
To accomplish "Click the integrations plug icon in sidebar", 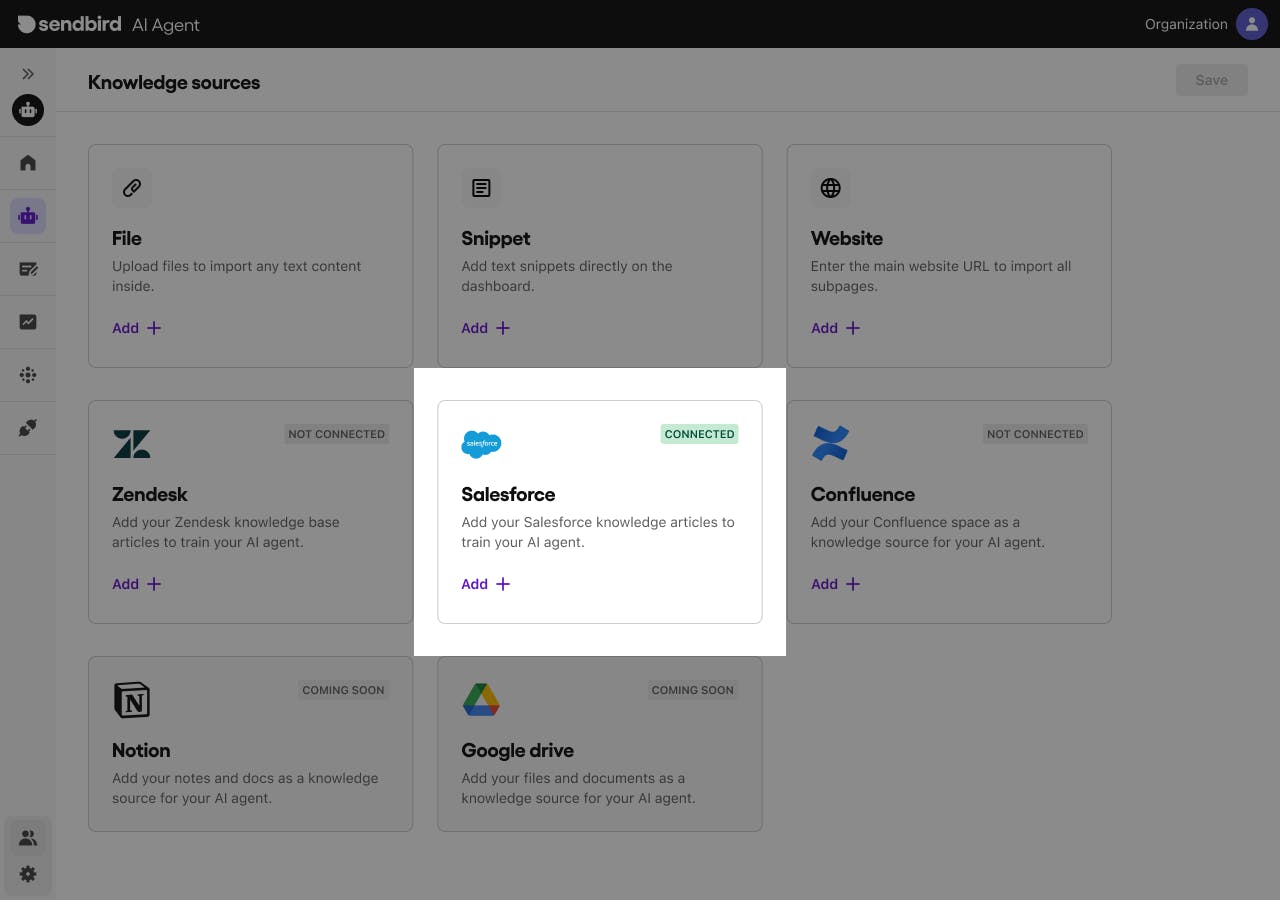I will pyautogui.click(x=27, y=428).
